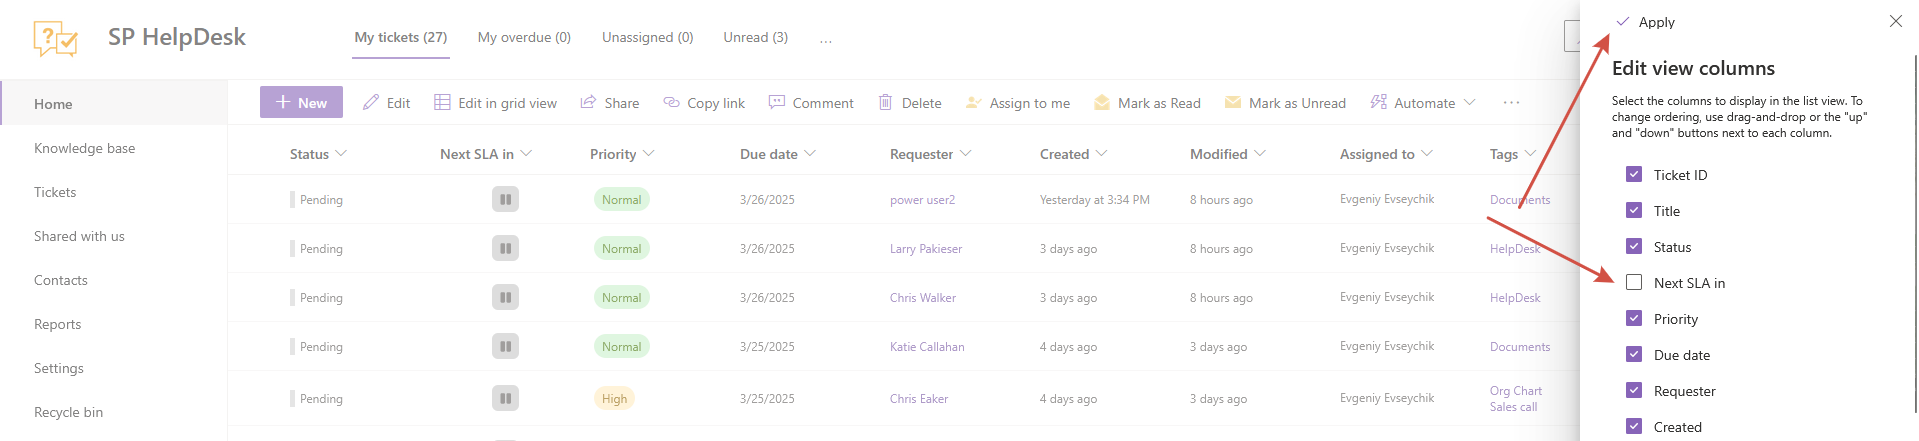Screen dimensions: 1919x441
Task: Uncheck the Ticket ID column checkbox
Action: 1634,175
